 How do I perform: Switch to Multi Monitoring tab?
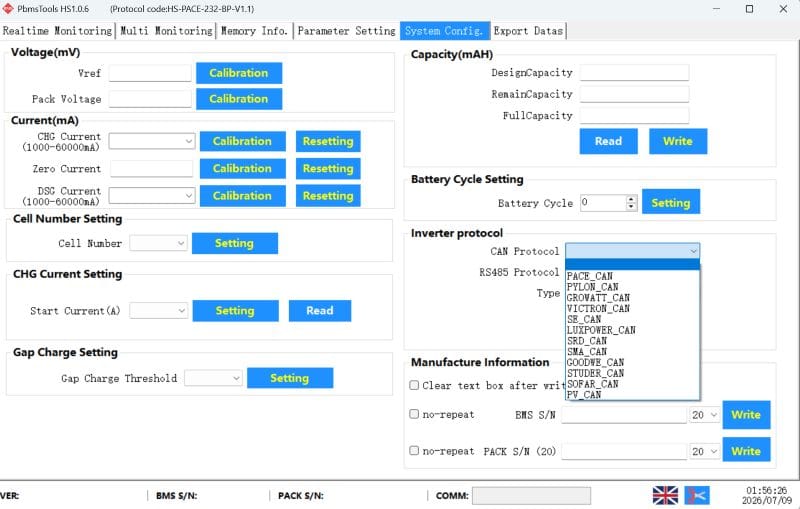(x=166, y=31)
